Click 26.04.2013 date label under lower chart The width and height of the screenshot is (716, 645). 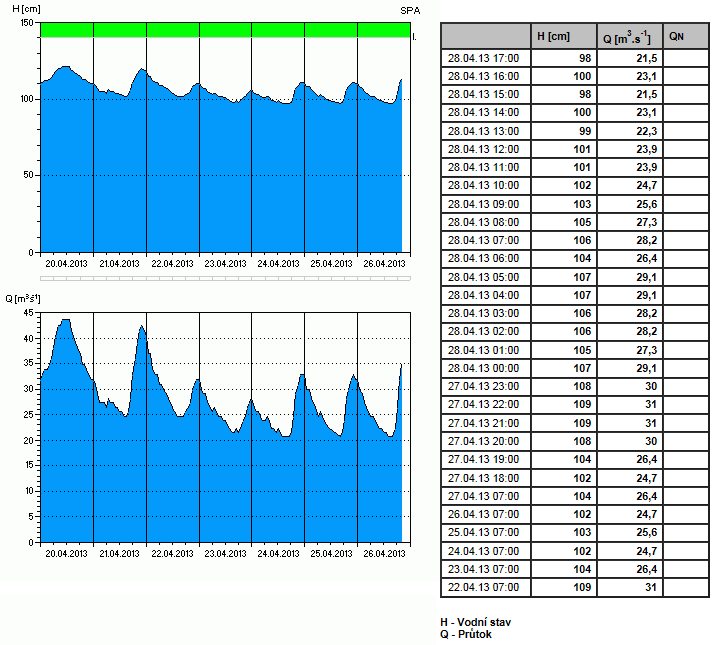[x=383, y=553]
